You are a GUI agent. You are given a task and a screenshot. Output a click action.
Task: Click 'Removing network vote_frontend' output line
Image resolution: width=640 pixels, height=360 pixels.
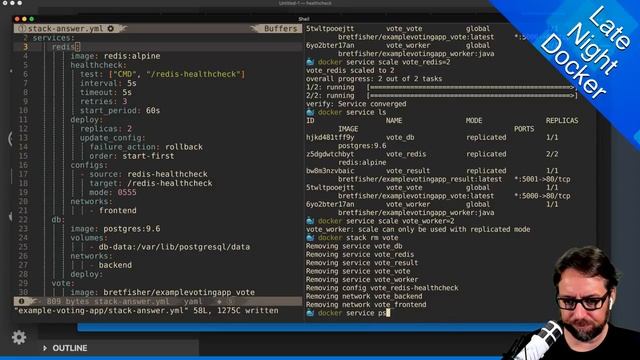(366, 304)
